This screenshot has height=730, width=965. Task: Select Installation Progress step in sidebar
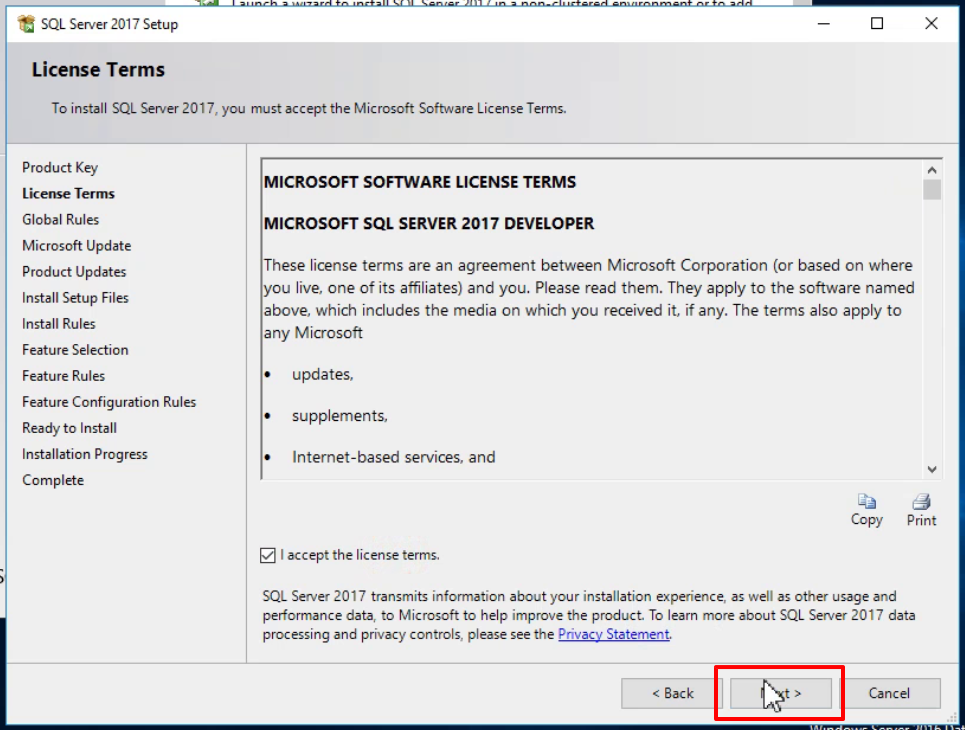click(85, 454)
